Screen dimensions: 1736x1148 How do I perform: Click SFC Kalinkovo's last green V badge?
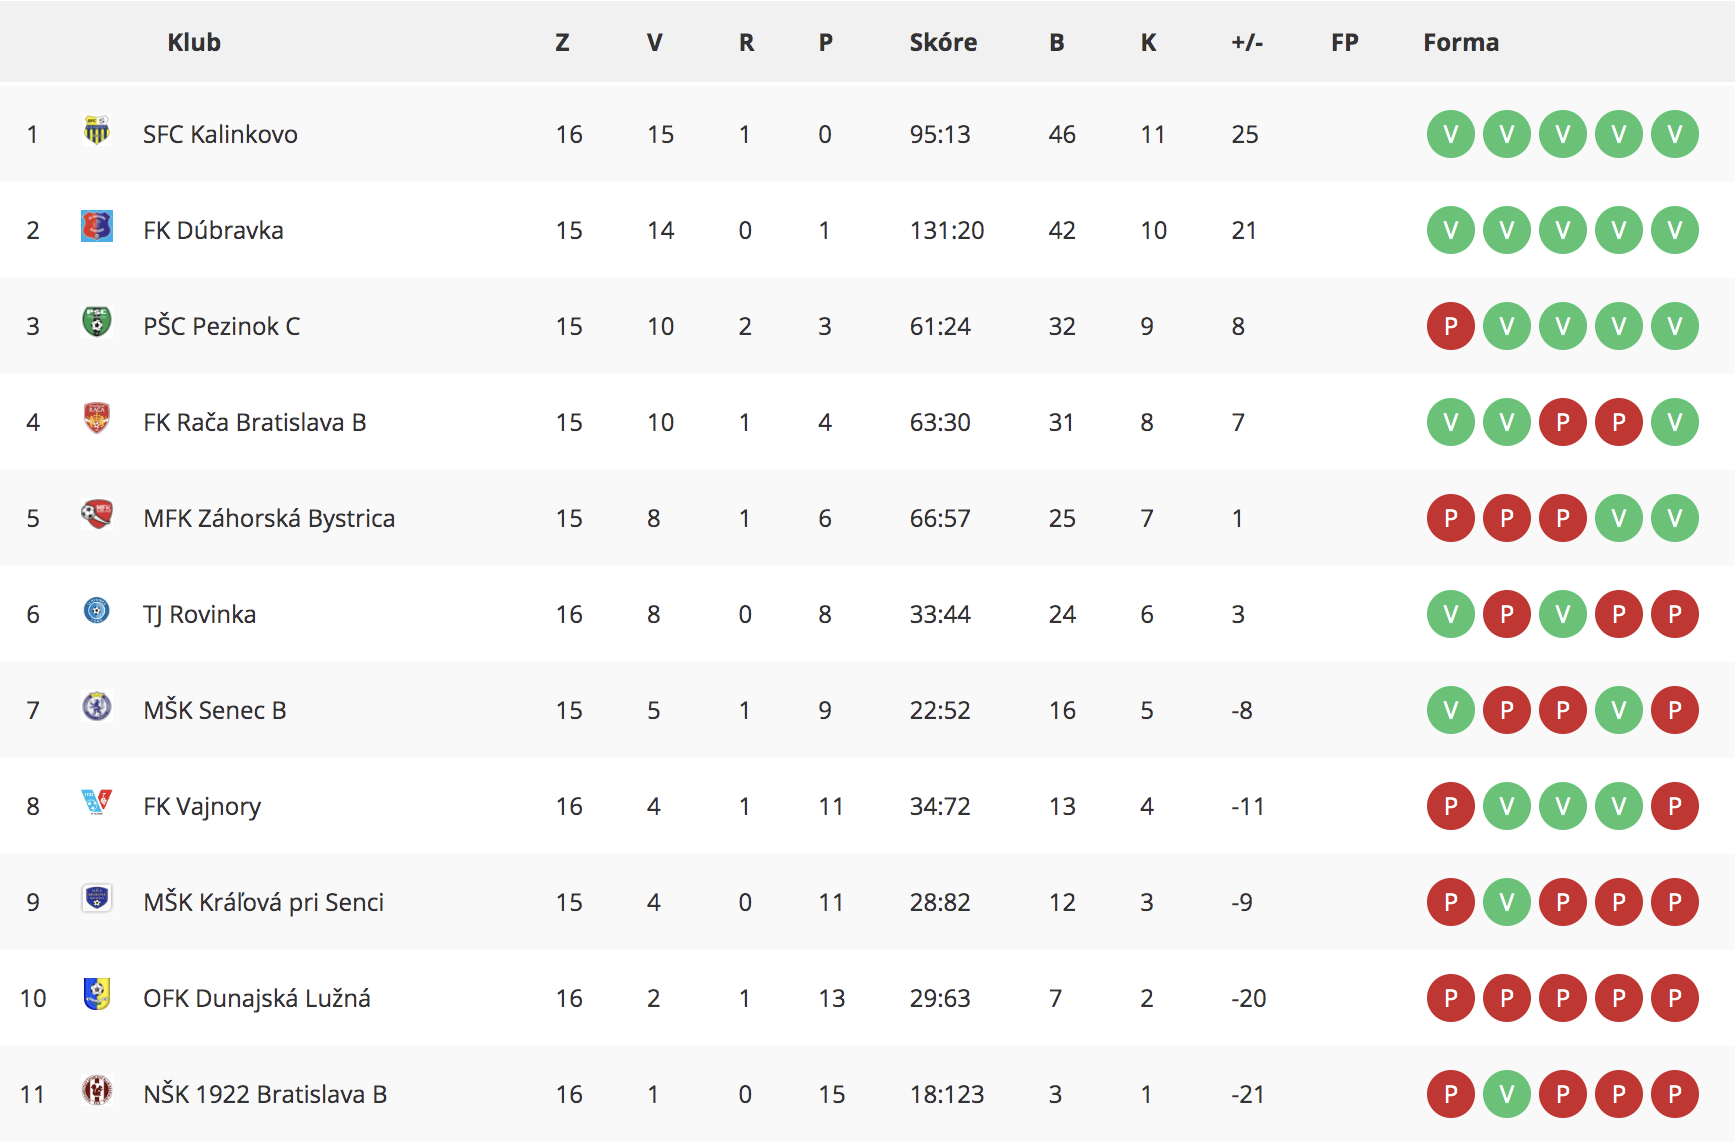[1675, 134]
